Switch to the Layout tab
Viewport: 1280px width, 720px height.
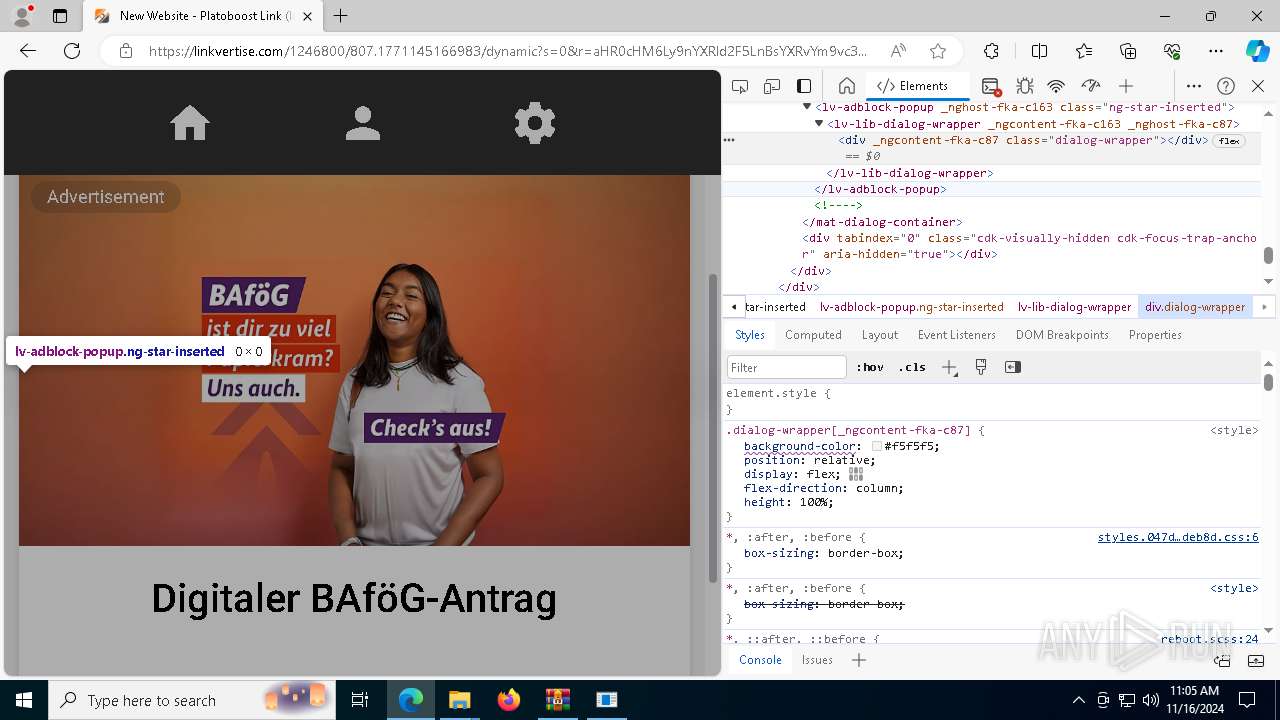pyautogui.click(x=880, y=335)
